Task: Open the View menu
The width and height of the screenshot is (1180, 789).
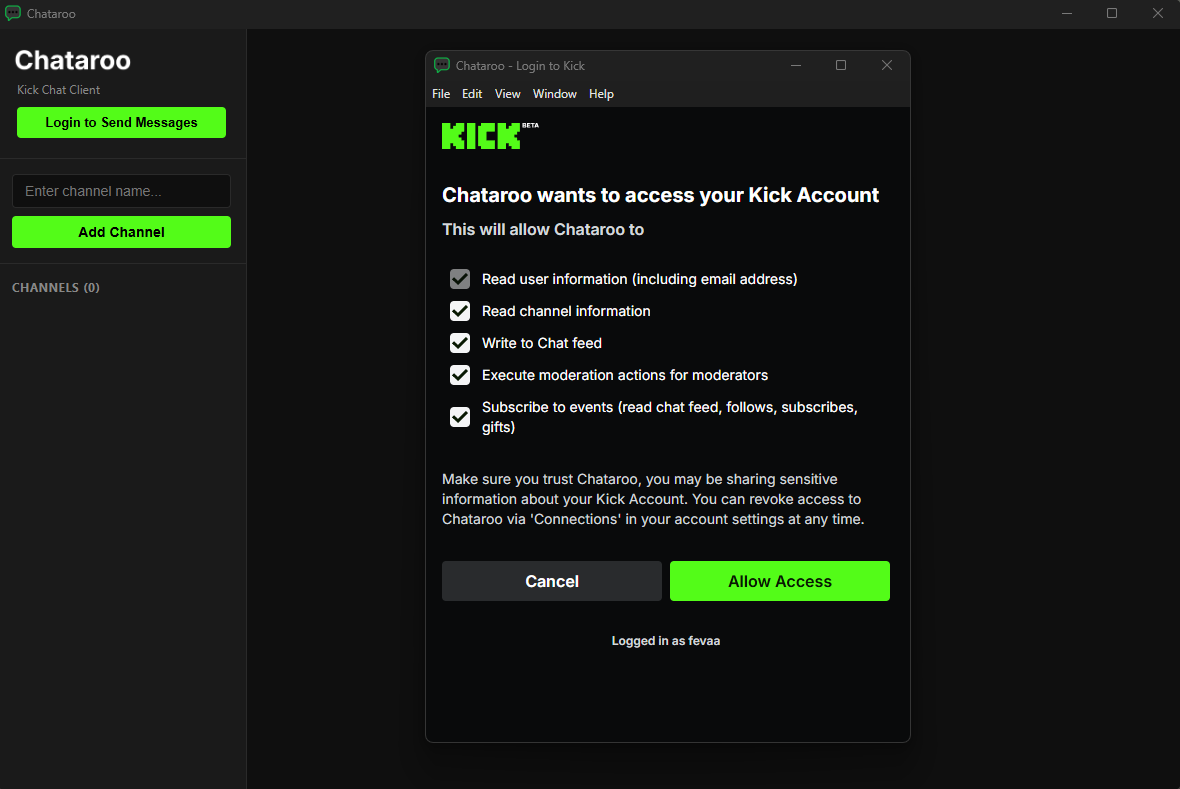Action: pyautogui.click(x=507, y=93)
